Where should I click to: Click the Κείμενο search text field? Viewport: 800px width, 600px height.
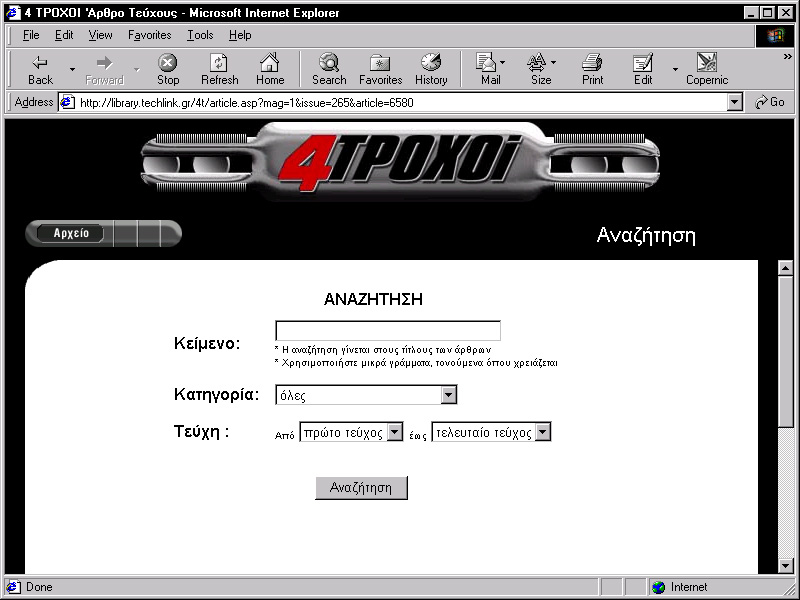coord(388,331)
